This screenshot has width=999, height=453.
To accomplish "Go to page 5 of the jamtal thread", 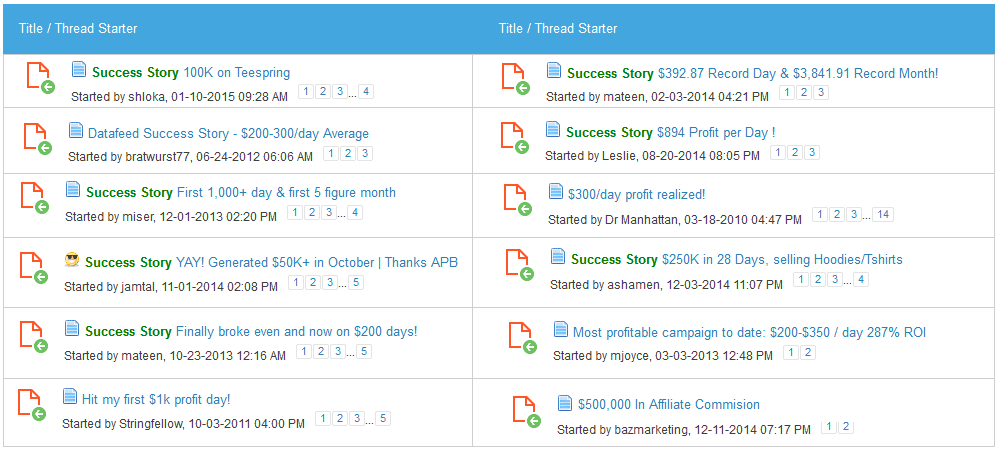I will click(356, 282).
